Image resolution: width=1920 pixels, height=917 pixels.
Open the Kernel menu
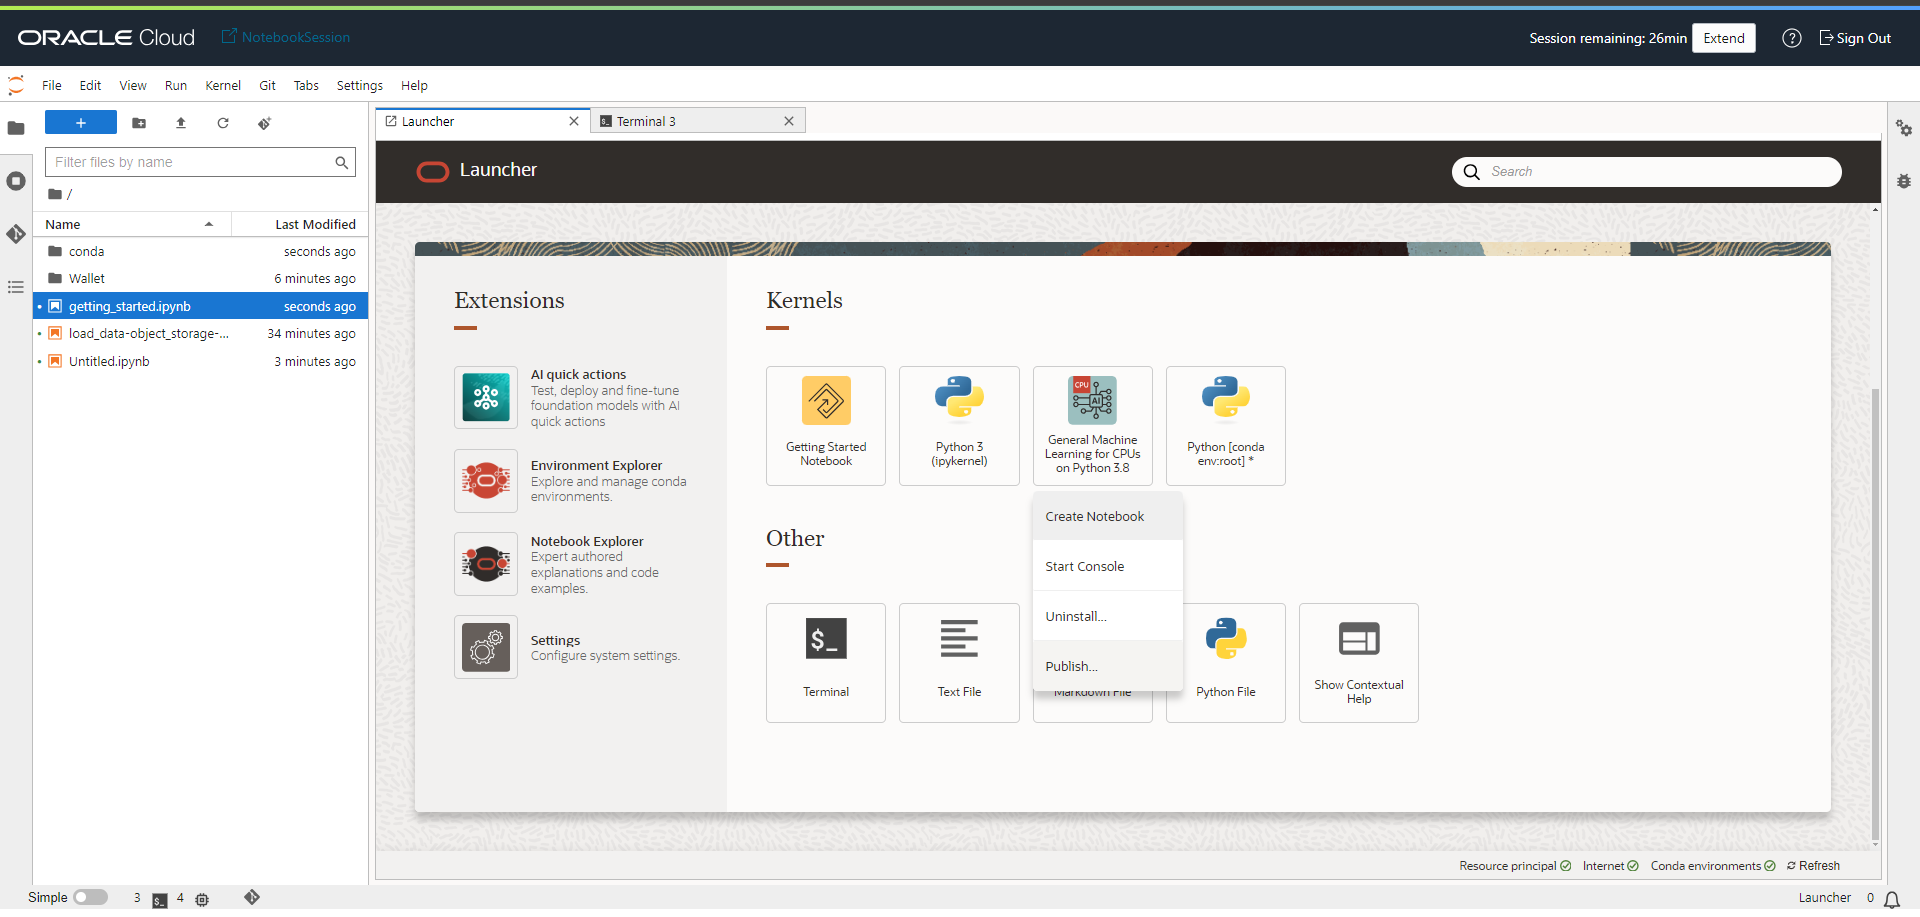(x=223, y=85)
